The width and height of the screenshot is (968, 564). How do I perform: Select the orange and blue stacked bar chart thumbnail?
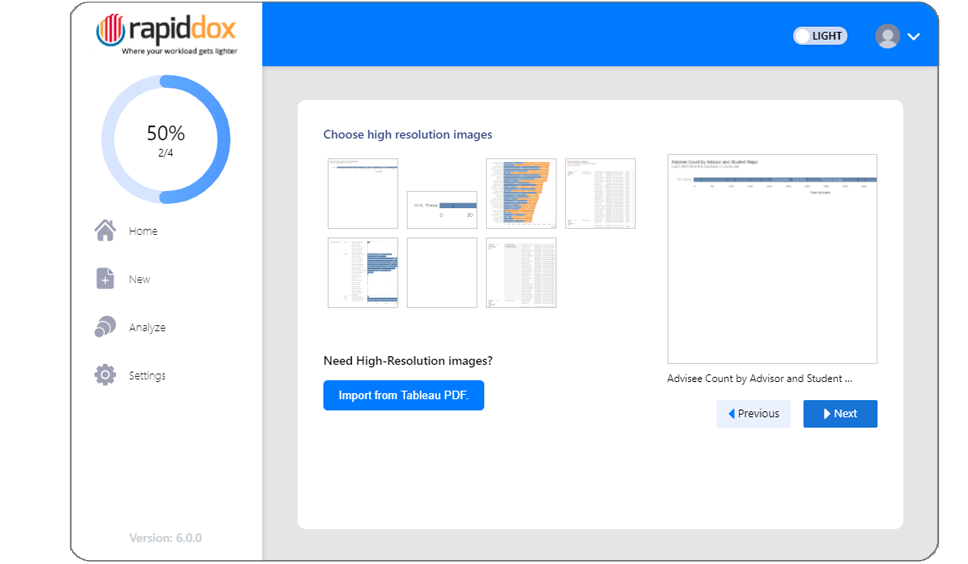[x=521, y=193]
